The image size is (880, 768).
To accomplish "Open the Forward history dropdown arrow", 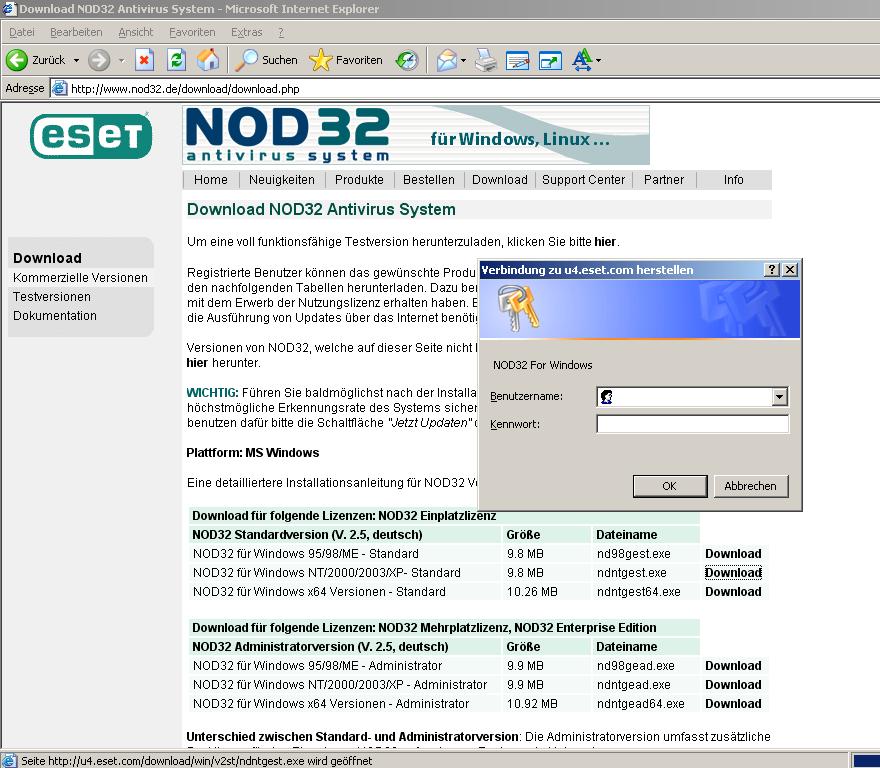I will tap(121, 60).
